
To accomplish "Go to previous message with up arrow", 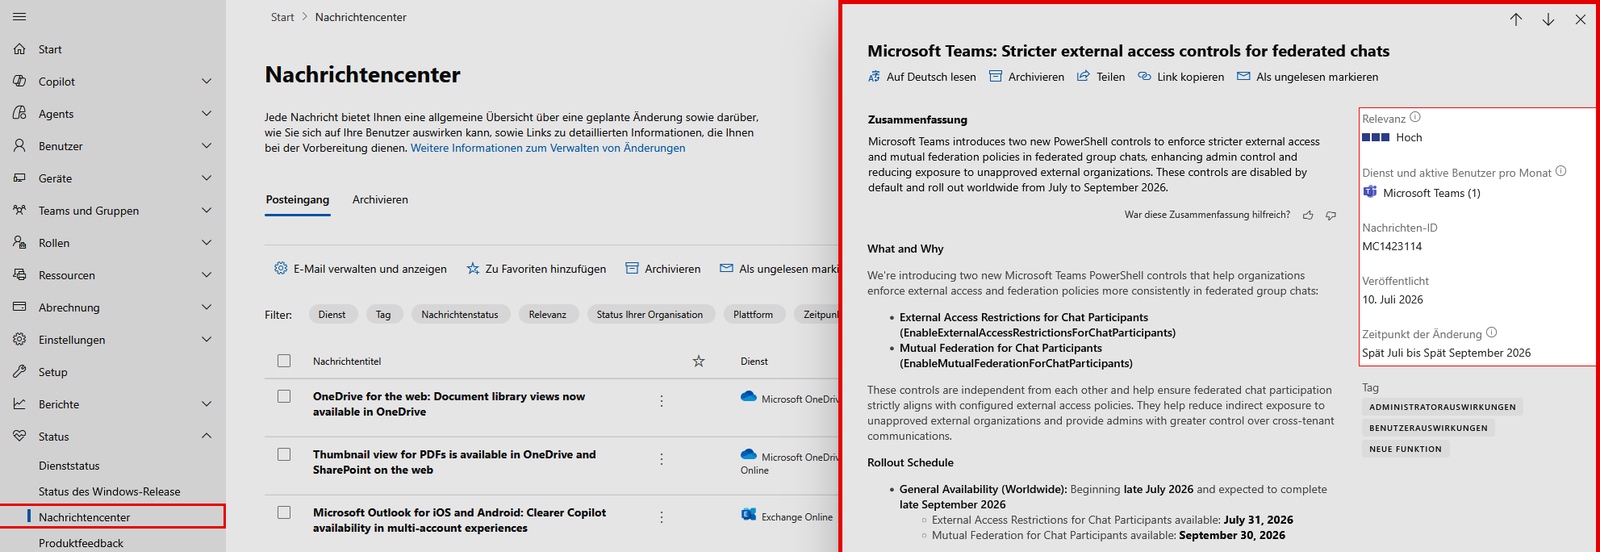I will [1516, 19].
